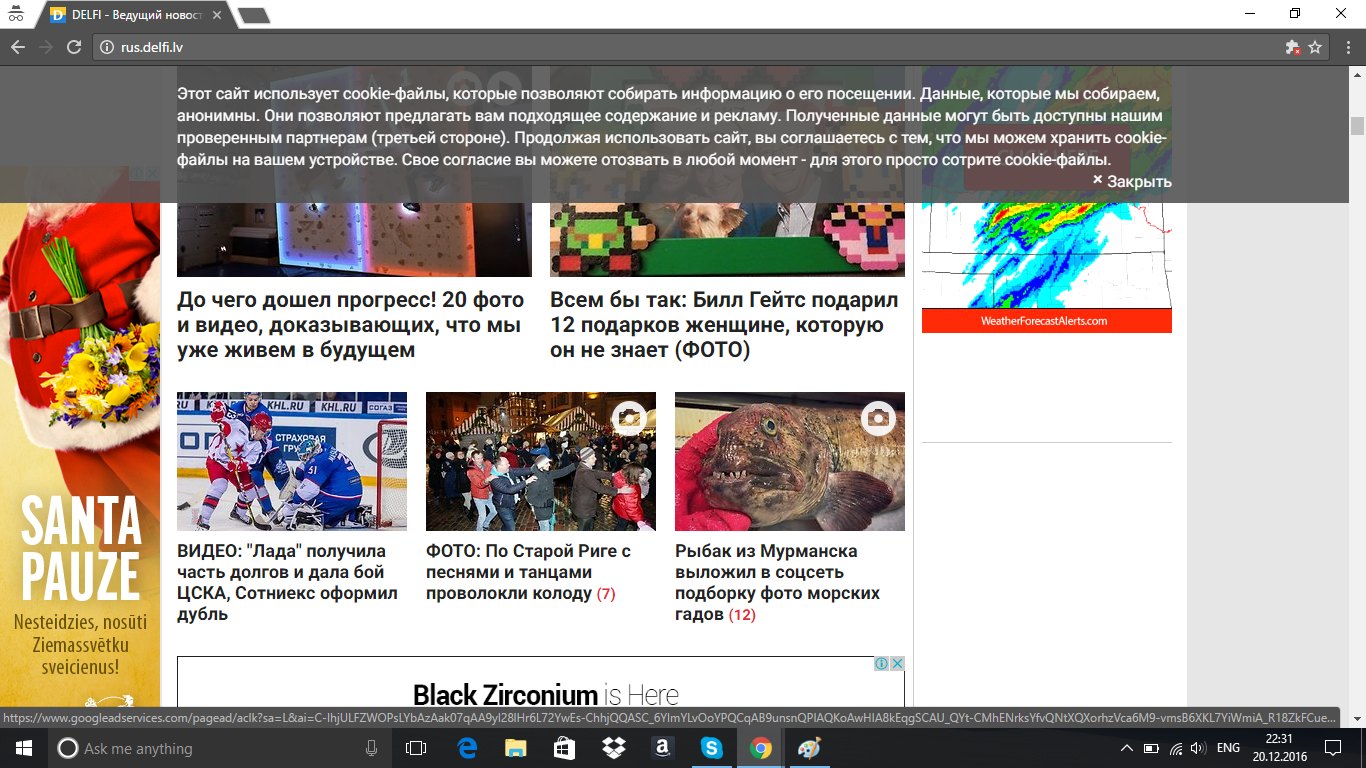This screenshot has width=1366, height=768.
Task: Open the article about Bill Gates' 12 gifts
Action: [724, 325]
